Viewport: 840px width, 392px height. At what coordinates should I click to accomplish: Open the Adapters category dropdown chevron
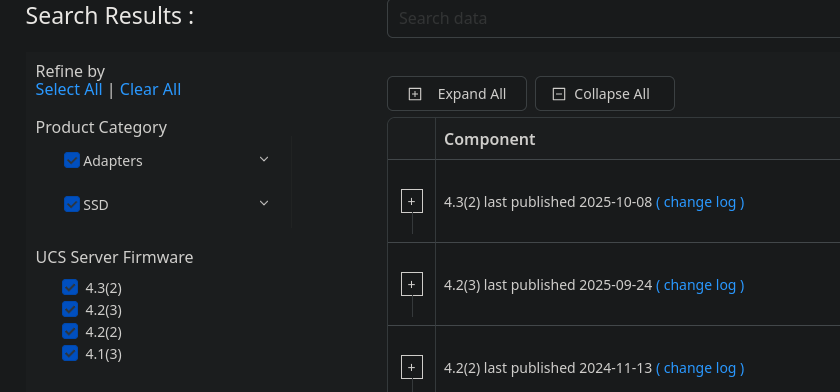tap(264, 159)
